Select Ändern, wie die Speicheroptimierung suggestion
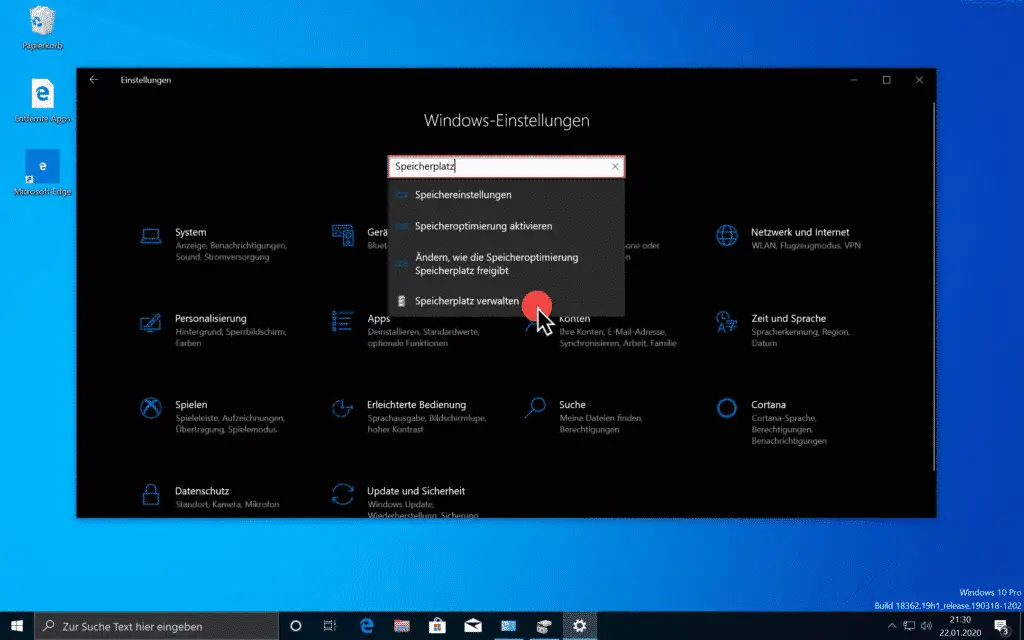1024x640 pixels. click(x=506, y=264)
